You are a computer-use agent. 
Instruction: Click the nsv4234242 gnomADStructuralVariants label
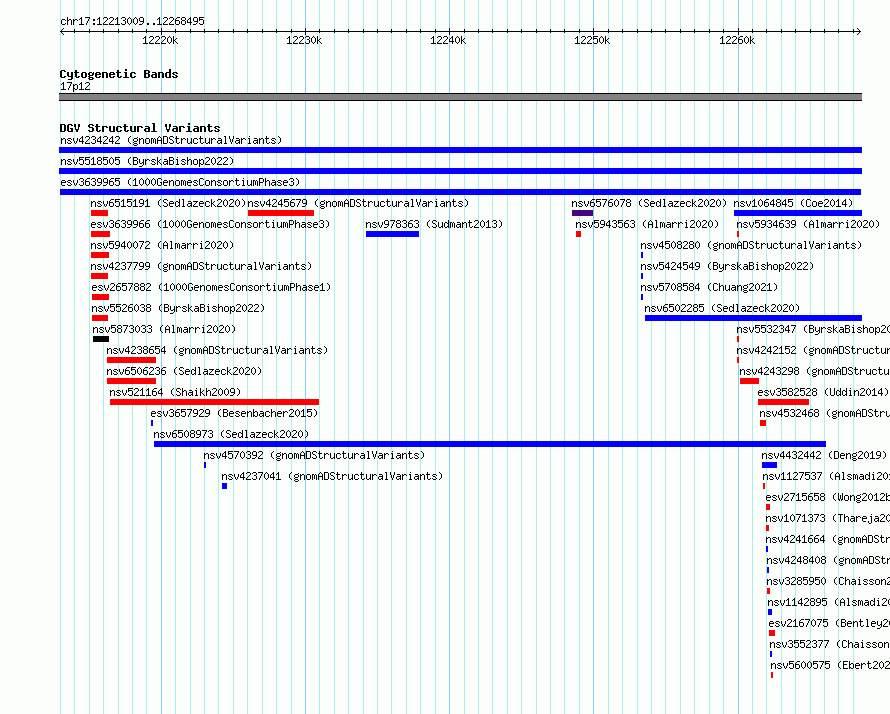click(171, 140)
